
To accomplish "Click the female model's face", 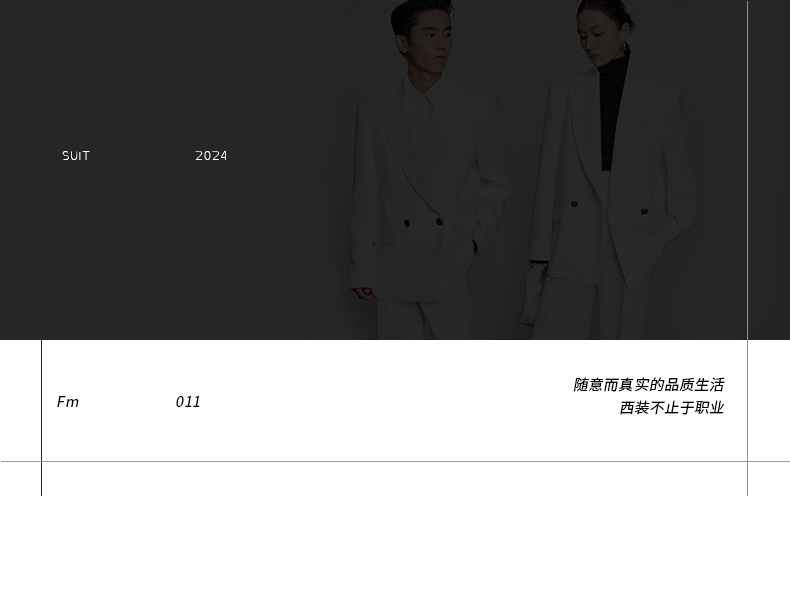I will 600,38.
